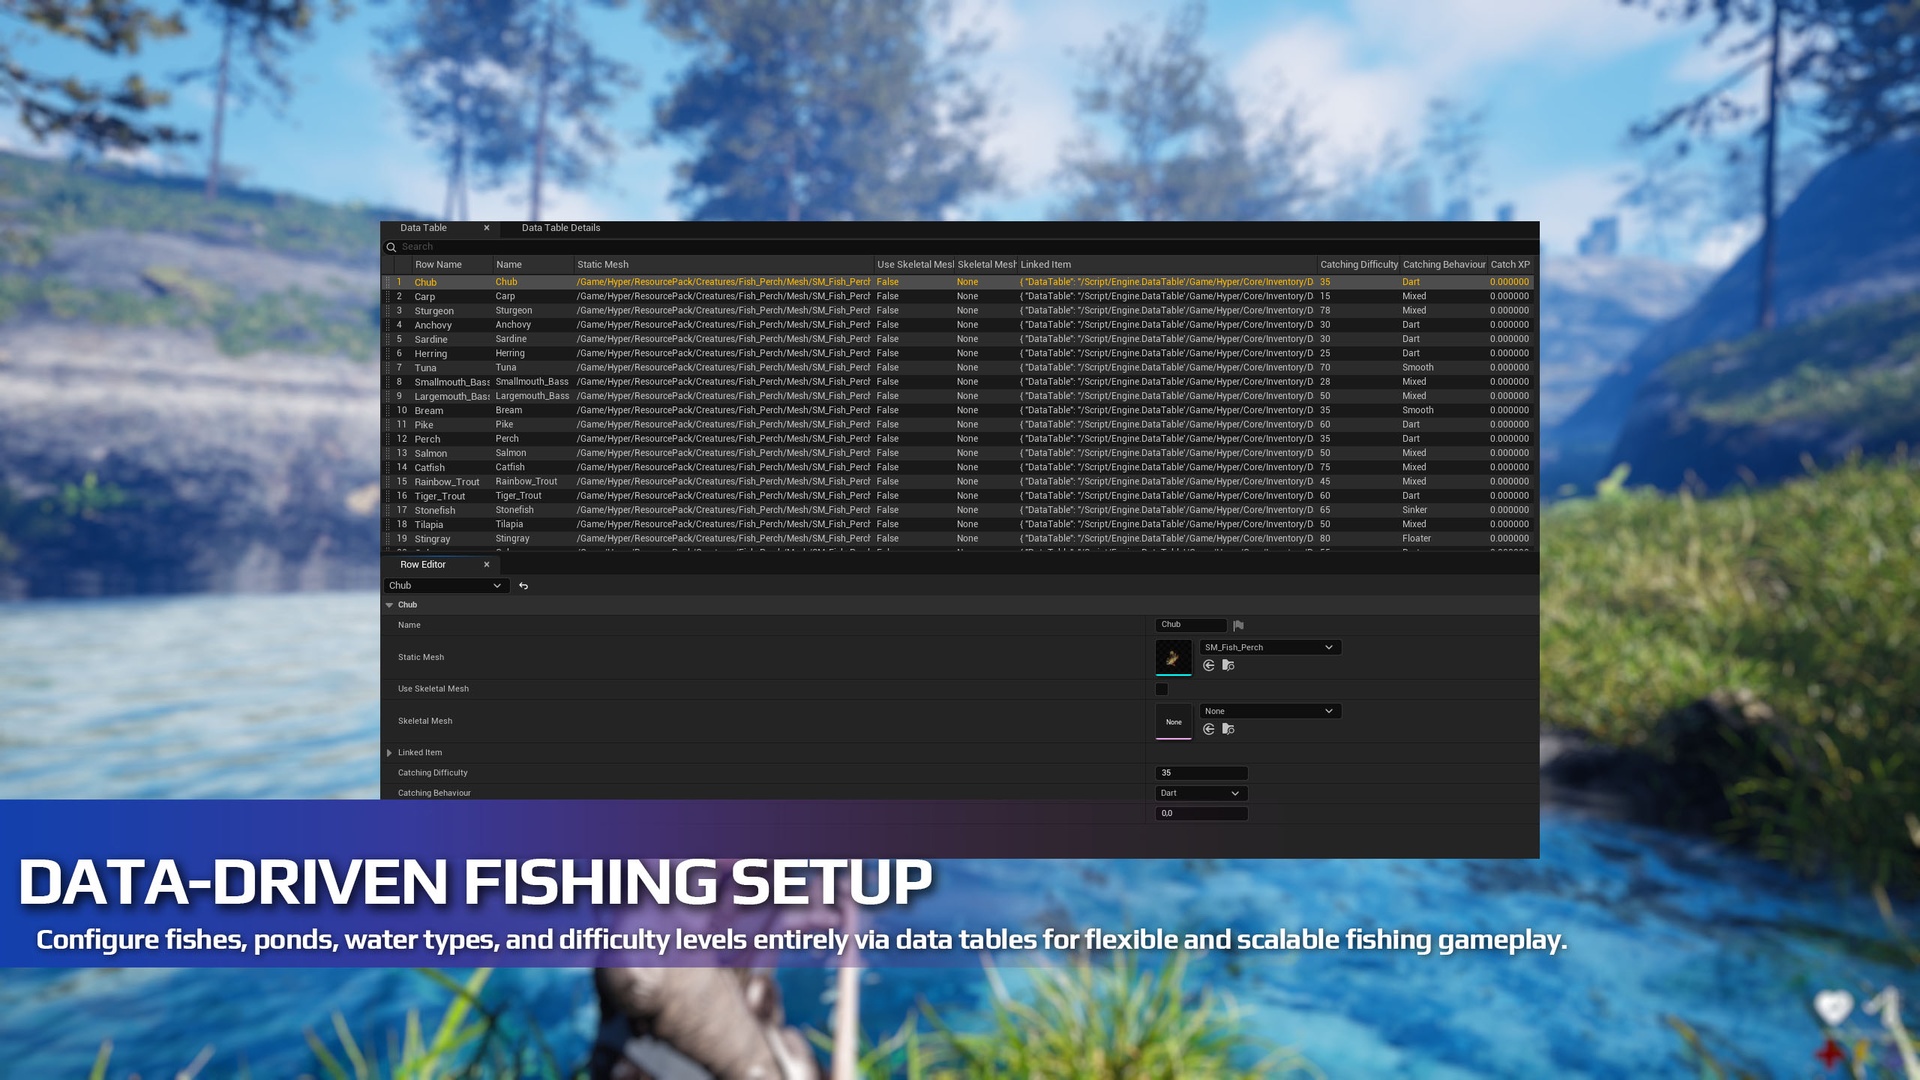Collapse the Chub section in Row Editor
Viewport: 1920px width, 1080px height.
coord(389,605)
